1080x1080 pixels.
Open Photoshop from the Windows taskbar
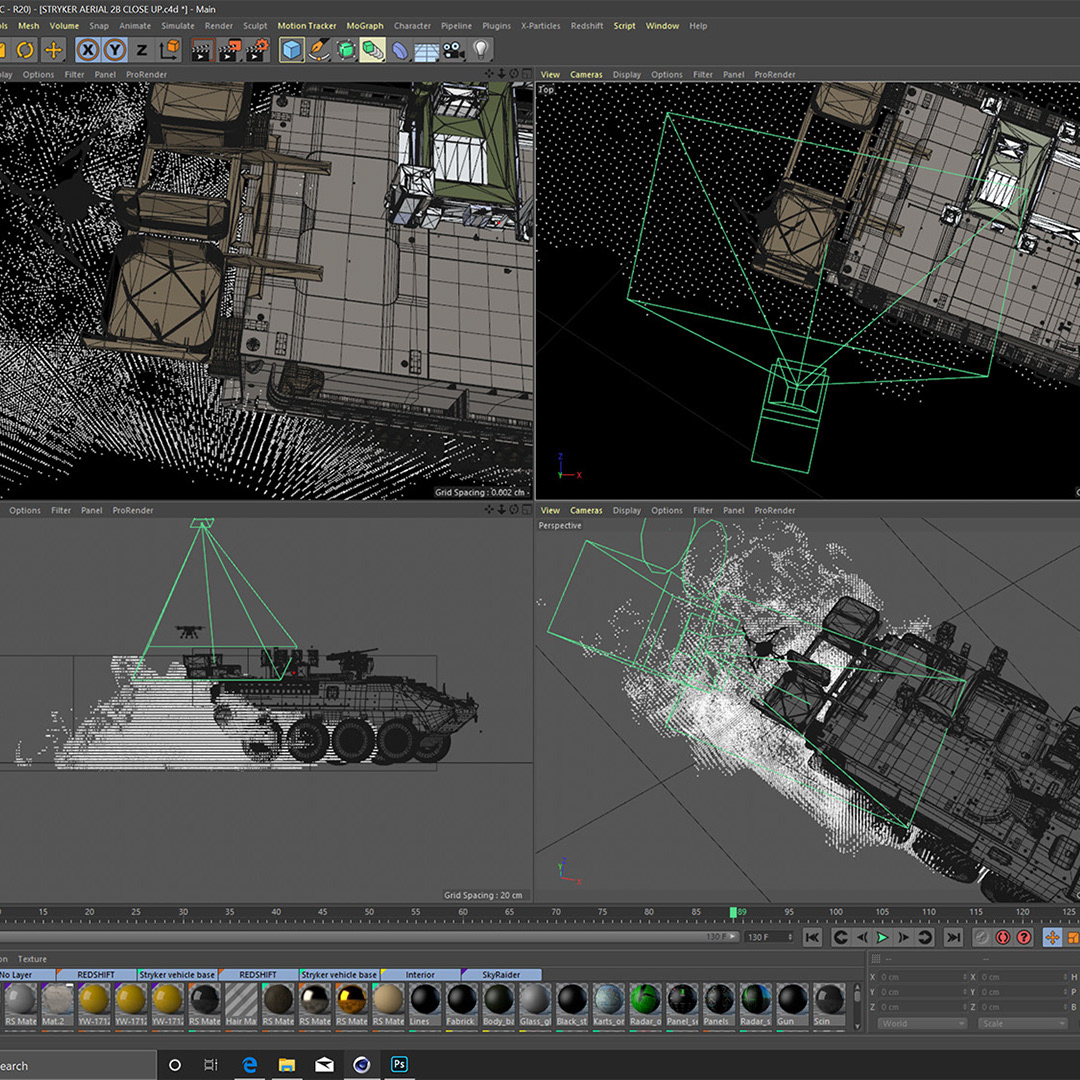point(399,1064)
